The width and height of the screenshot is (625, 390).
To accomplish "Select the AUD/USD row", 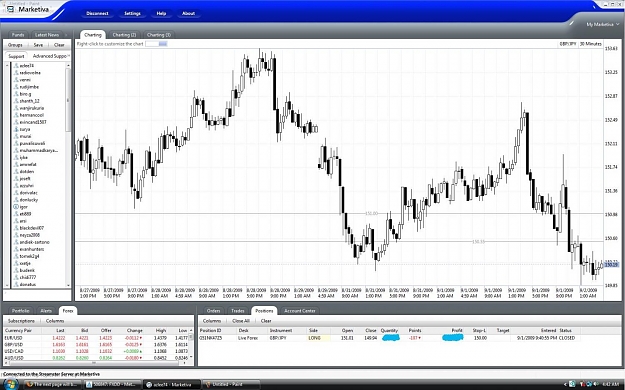I will point(96,358).
